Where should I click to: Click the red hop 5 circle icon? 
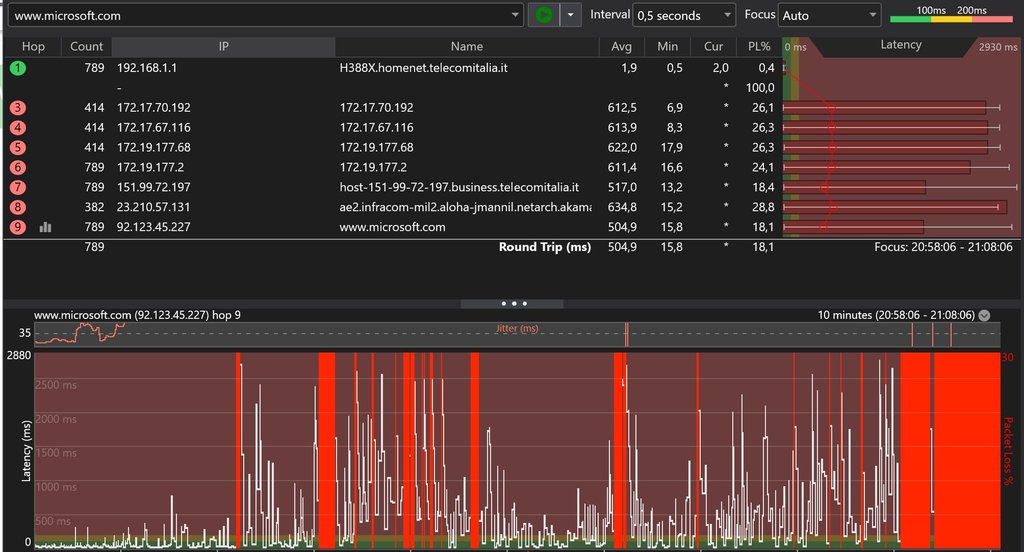(x=18, y=148)
